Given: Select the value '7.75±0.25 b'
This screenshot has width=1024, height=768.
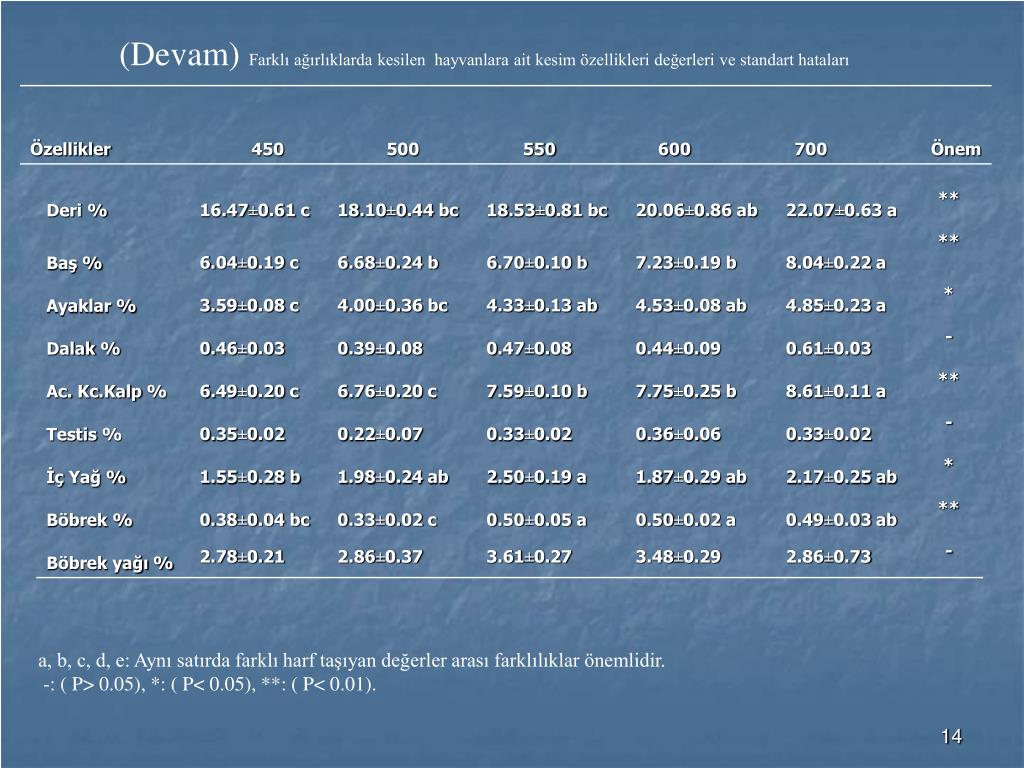Looking at the screenshot, I should tap(686, 392).
